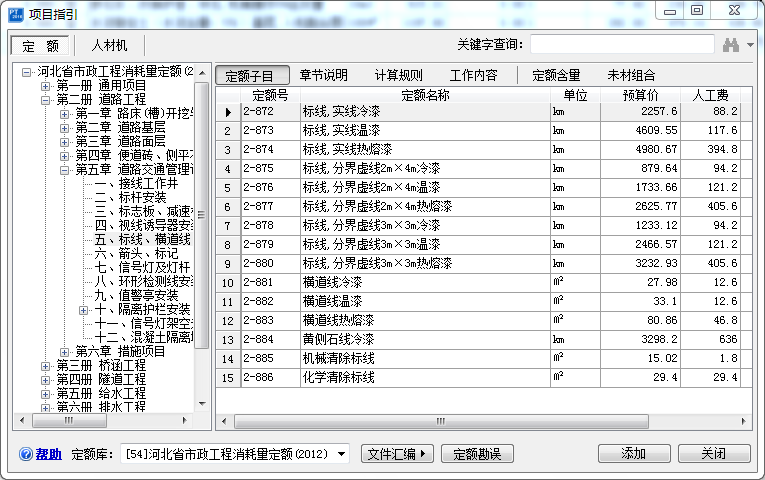Click table horizontal scrollbar left arrow
The image size is (765, 480).
(224, 421)
